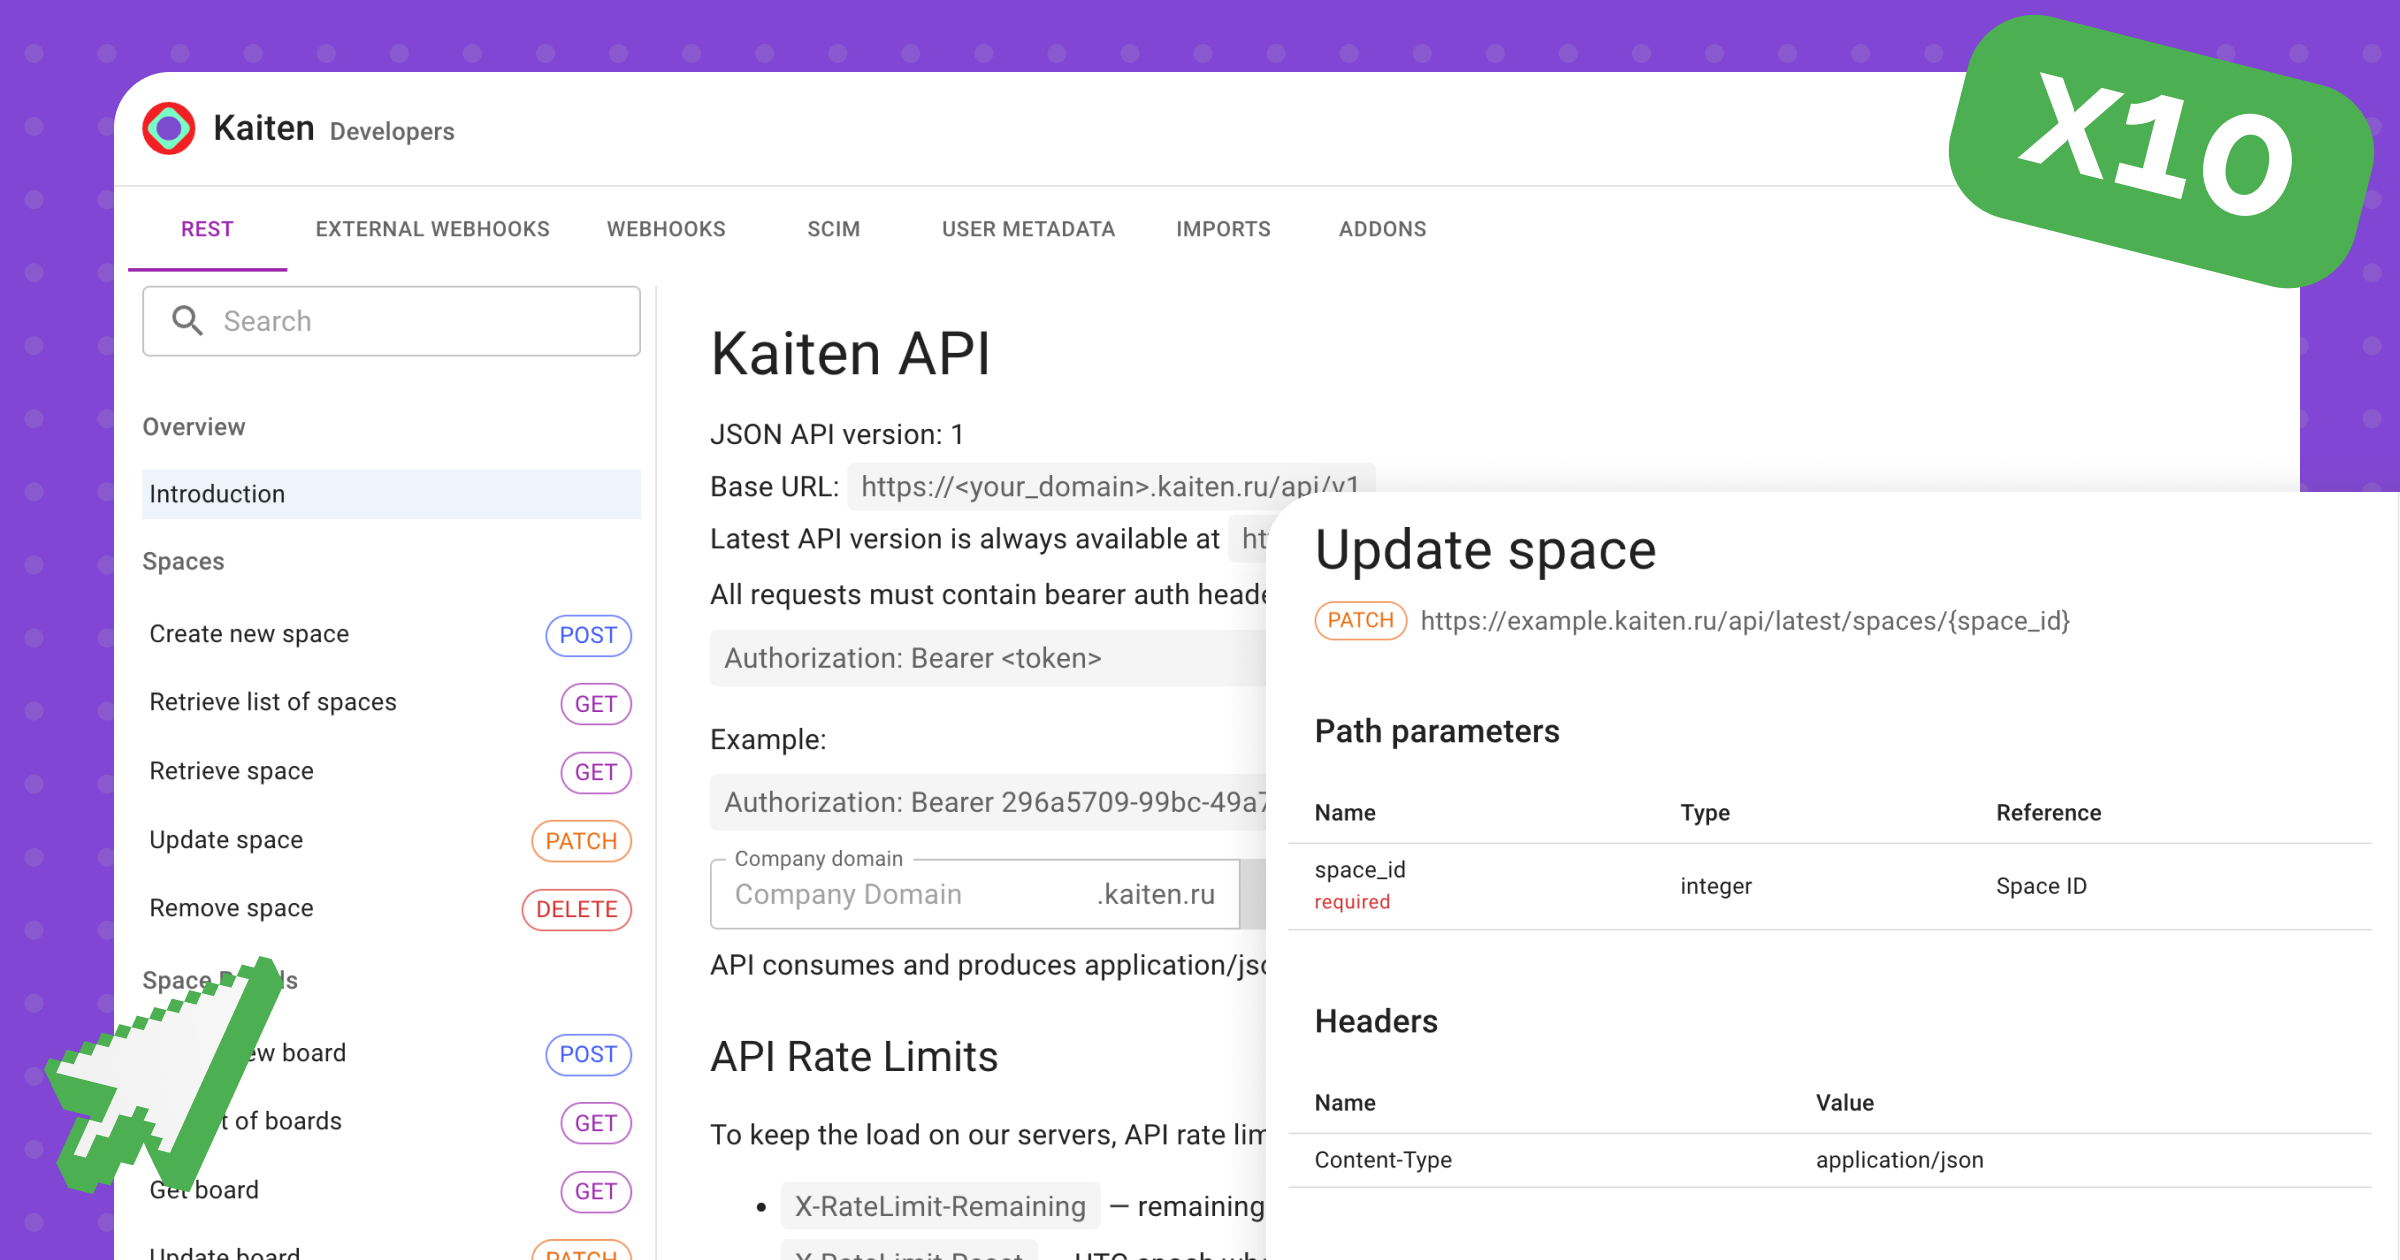This screenshot has width=2400, height=1260.
Task: Focus the Search input field
Action: click(391, 321)
